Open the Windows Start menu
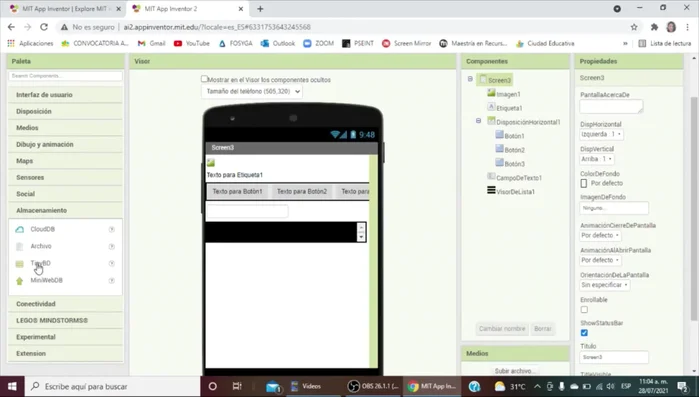699x397 pixels. click(x=12, y=386)
